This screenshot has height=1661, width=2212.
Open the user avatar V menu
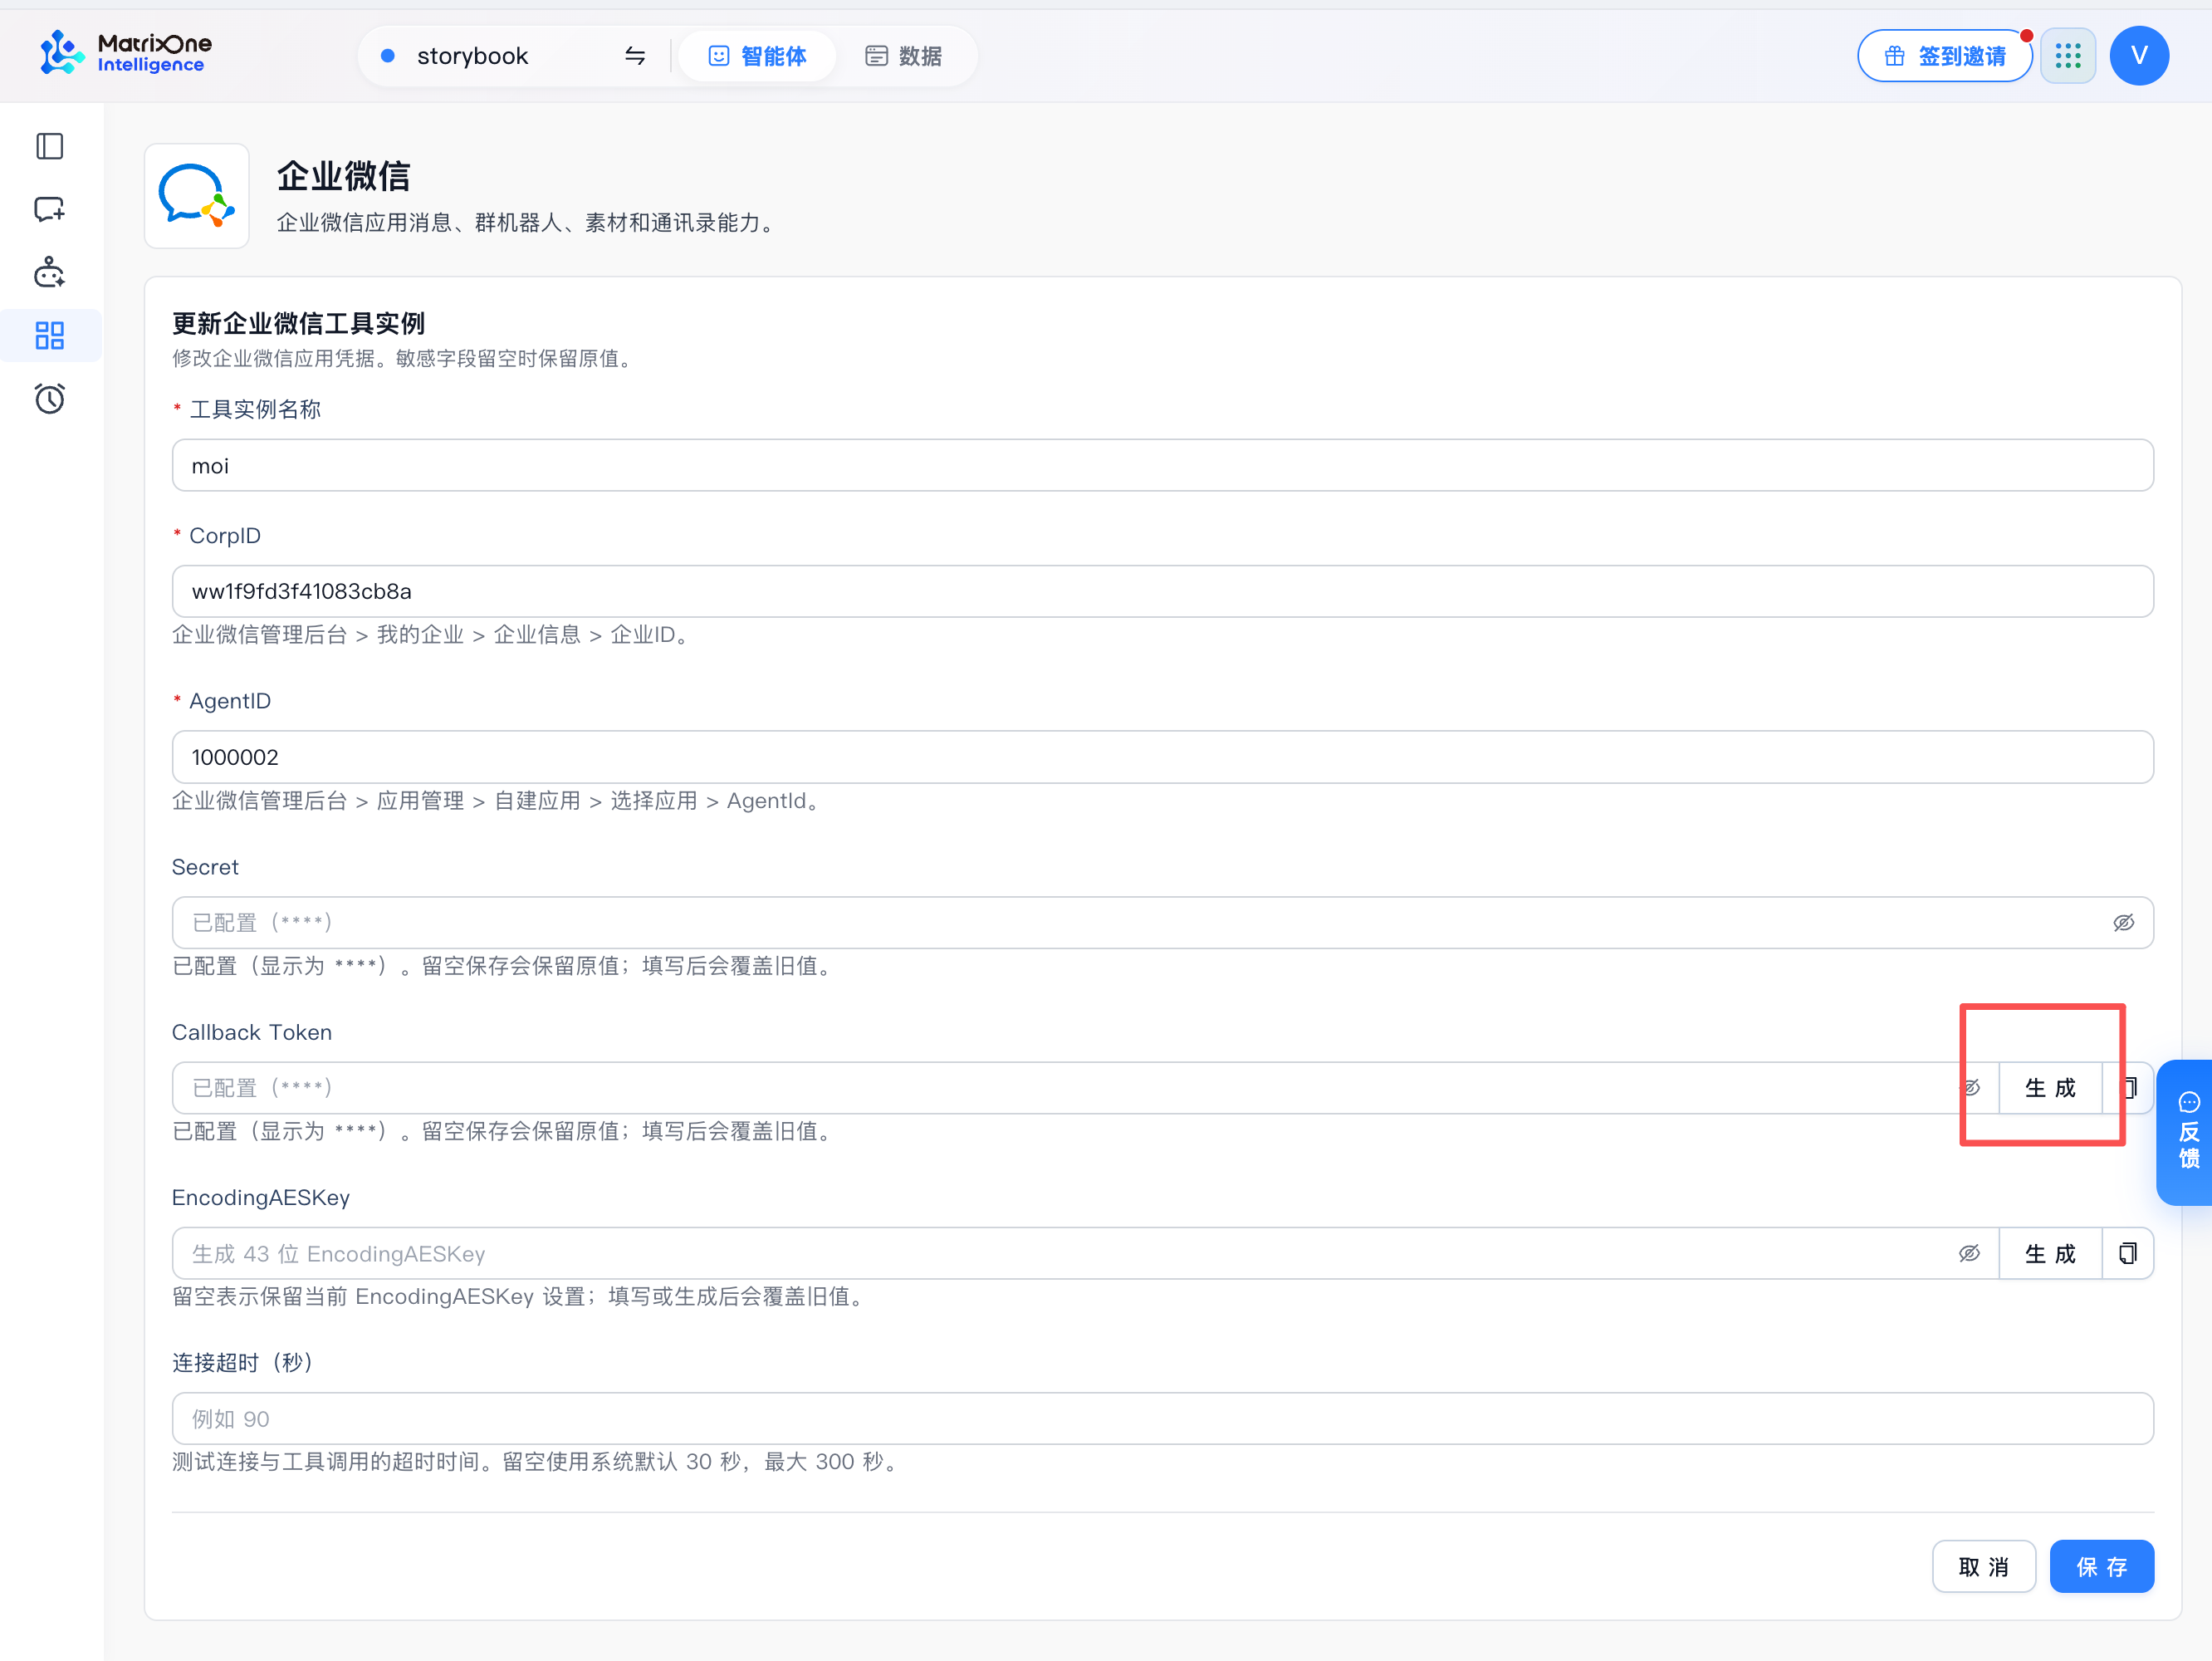pos(2139,56)
